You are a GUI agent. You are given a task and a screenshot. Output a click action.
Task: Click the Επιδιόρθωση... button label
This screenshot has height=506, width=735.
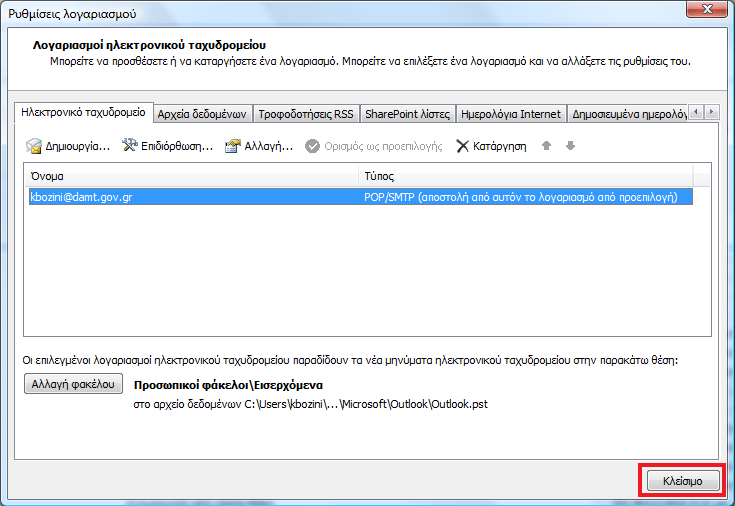(x=177, y=146)
